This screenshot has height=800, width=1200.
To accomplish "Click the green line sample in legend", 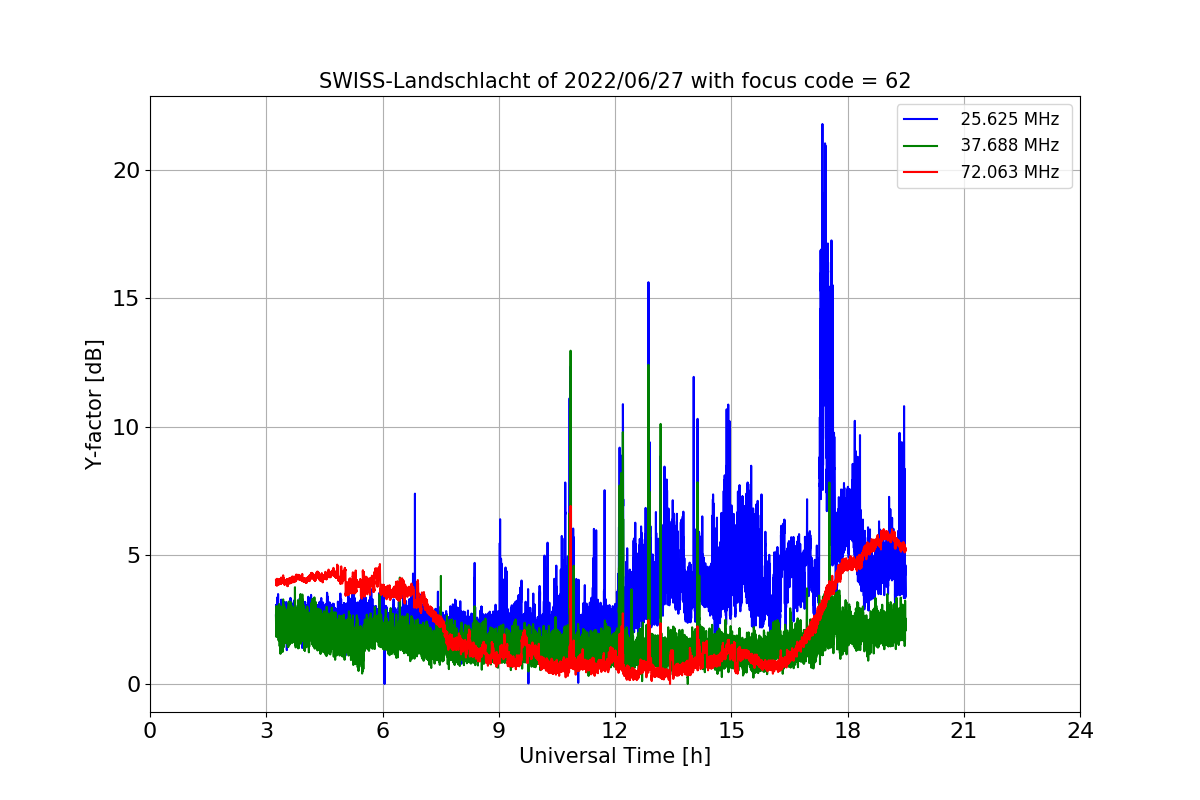I will [921, 145].
